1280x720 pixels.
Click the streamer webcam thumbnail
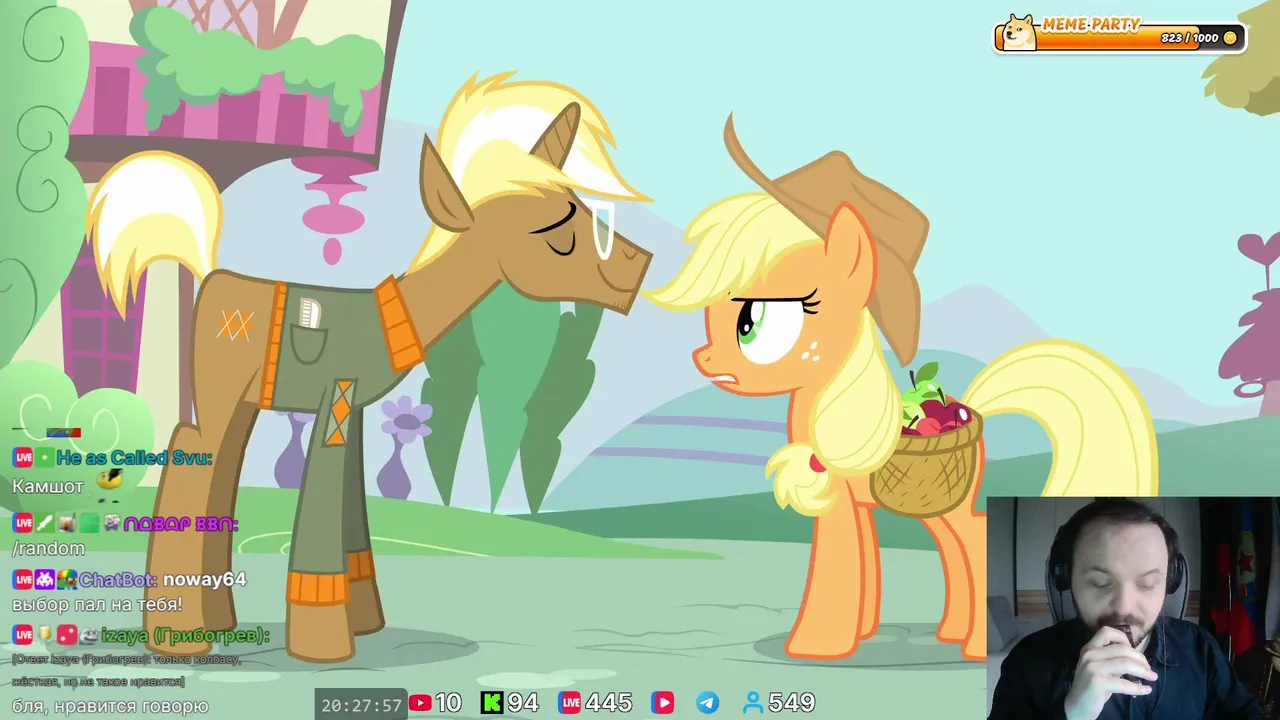[x=1133, y=607]
